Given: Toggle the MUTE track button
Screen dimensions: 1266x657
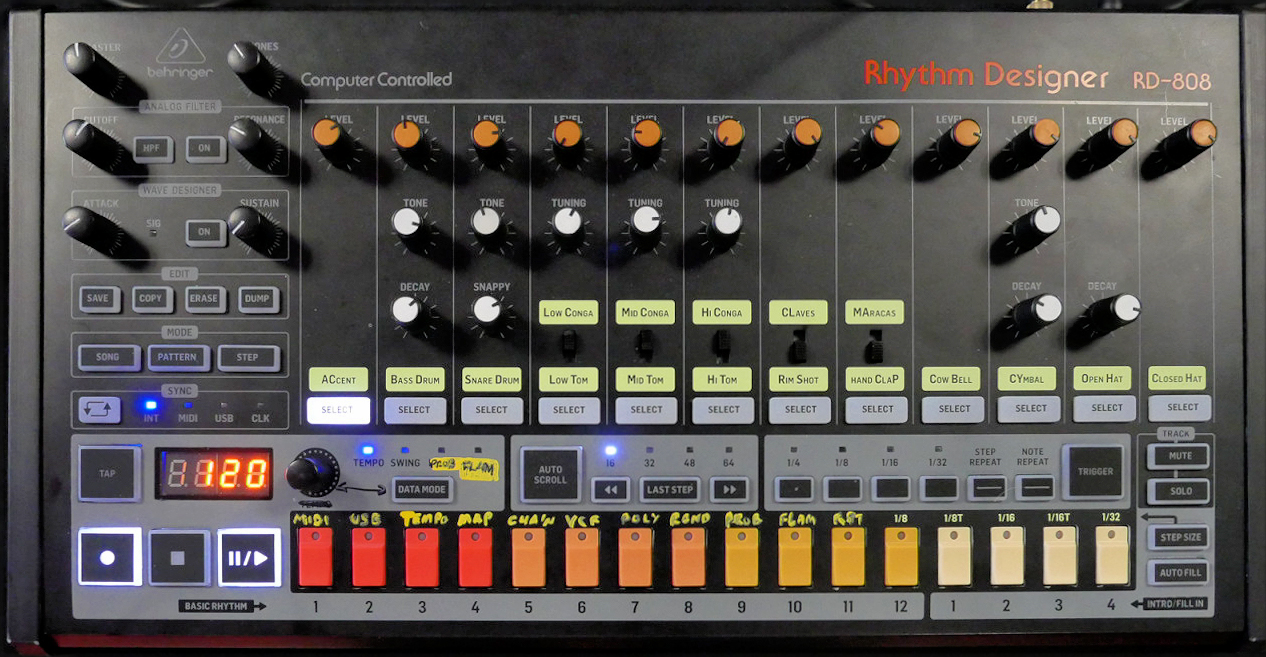Looking at the screenshot, I should 1178,456.
